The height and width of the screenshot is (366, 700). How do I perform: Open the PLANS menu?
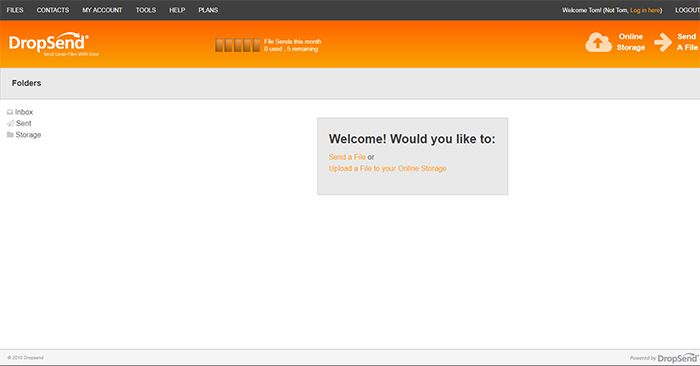(x=208, y=10)
